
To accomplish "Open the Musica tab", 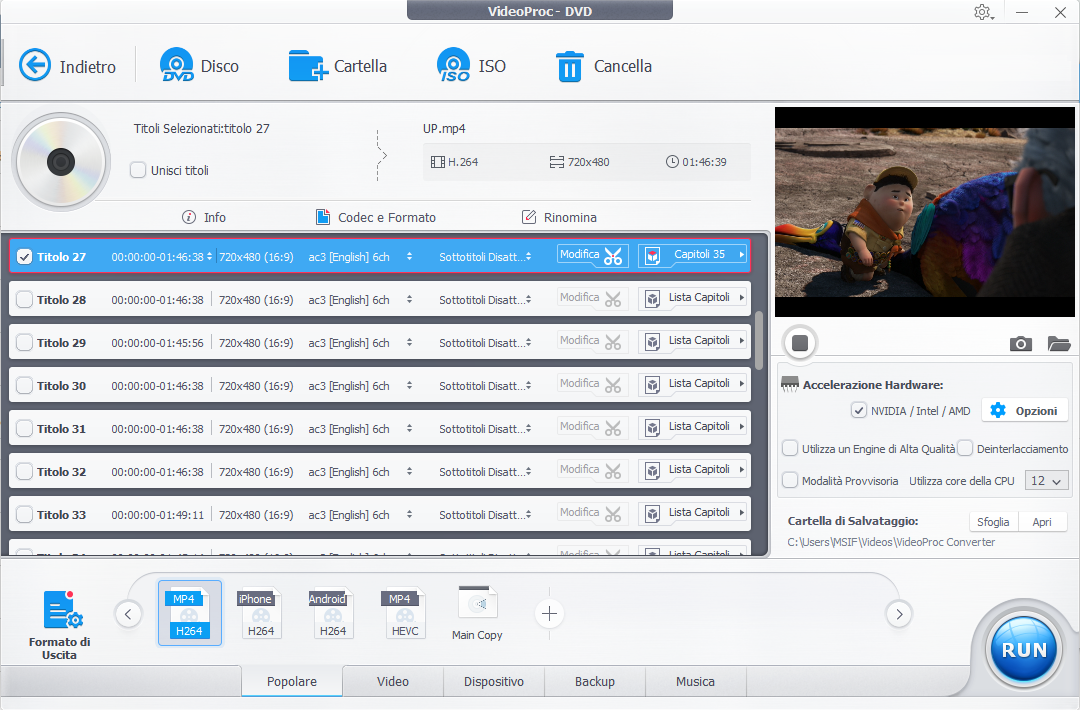I will pos(695,682).
